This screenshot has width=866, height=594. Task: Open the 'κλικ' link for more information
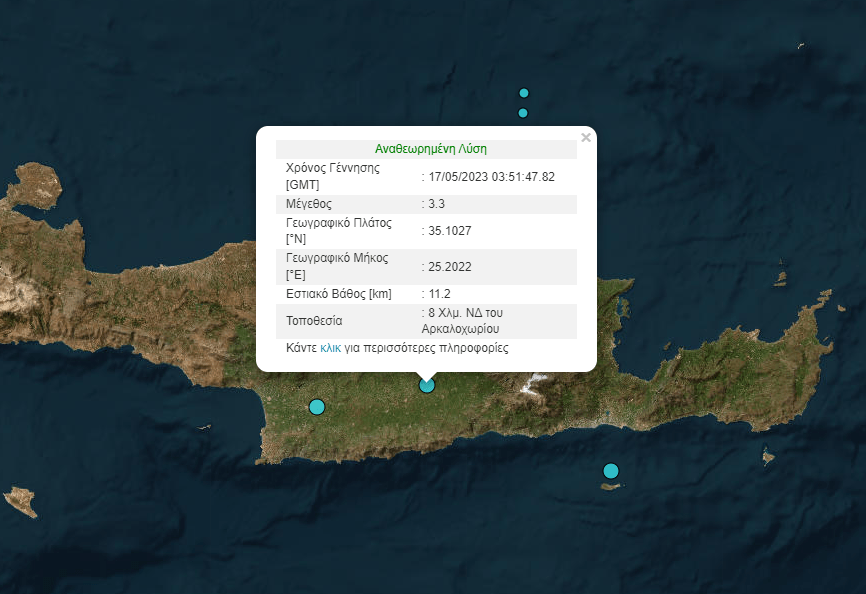pyautogui.click(x=331, y=349)
